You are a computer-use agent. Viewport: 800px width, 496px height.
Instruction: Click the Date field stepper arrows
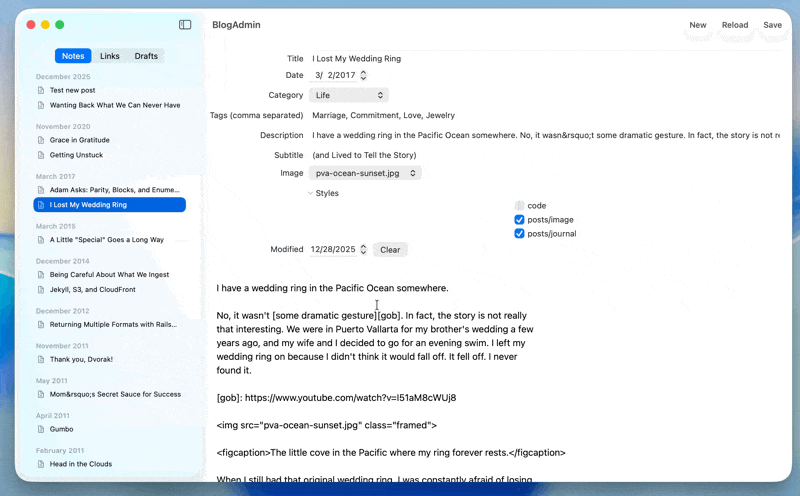[x=363, y=75]
